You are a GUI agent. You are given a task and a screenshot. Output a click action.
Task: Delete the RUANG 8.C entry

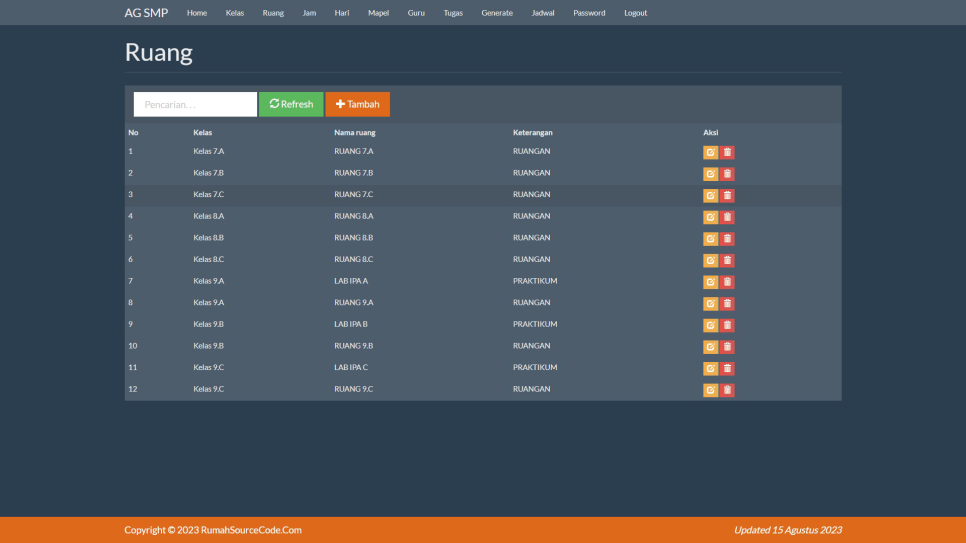727,260
